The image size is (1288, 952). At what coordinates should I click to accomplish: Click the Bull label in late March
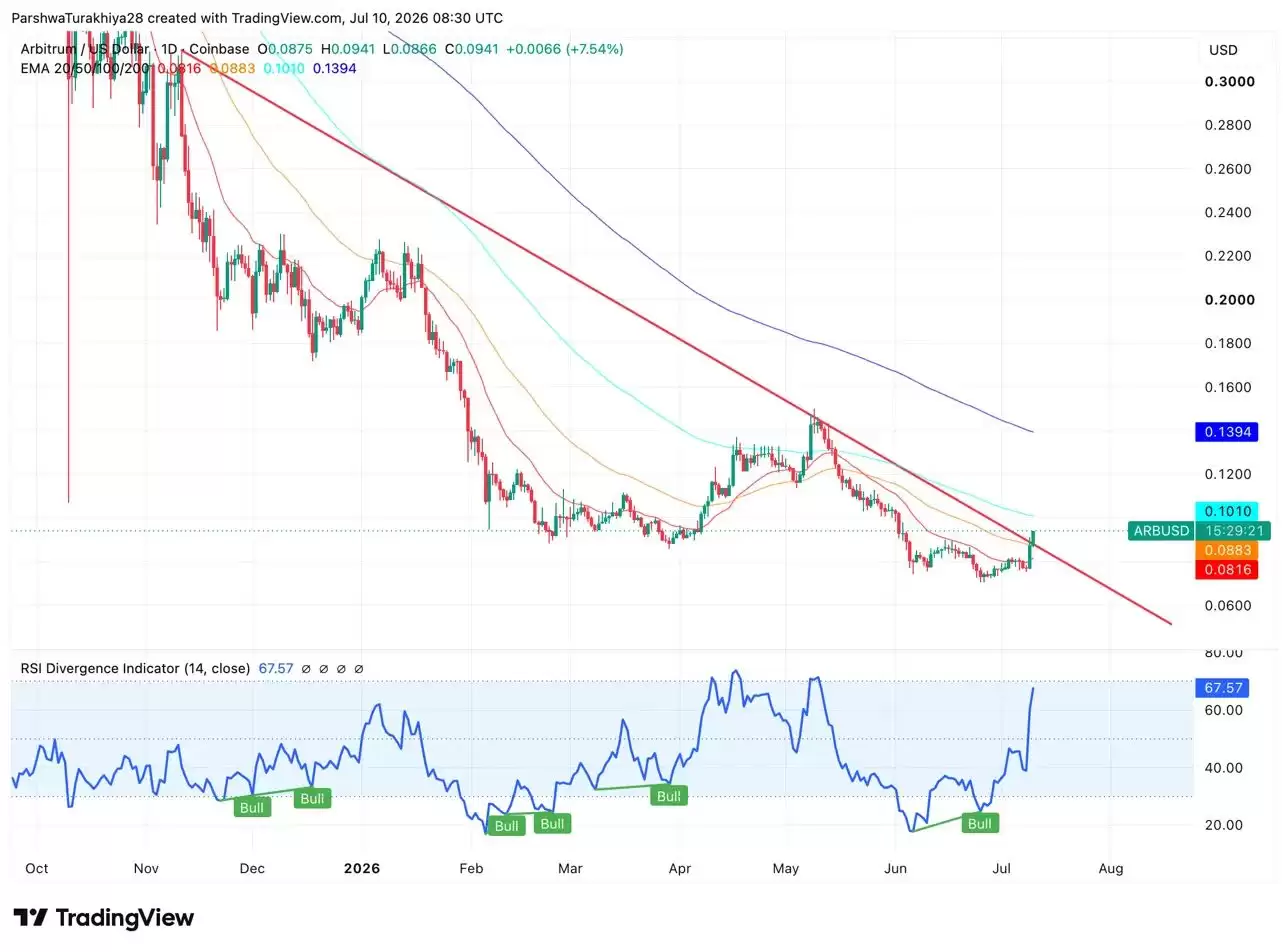pos(669,796)
